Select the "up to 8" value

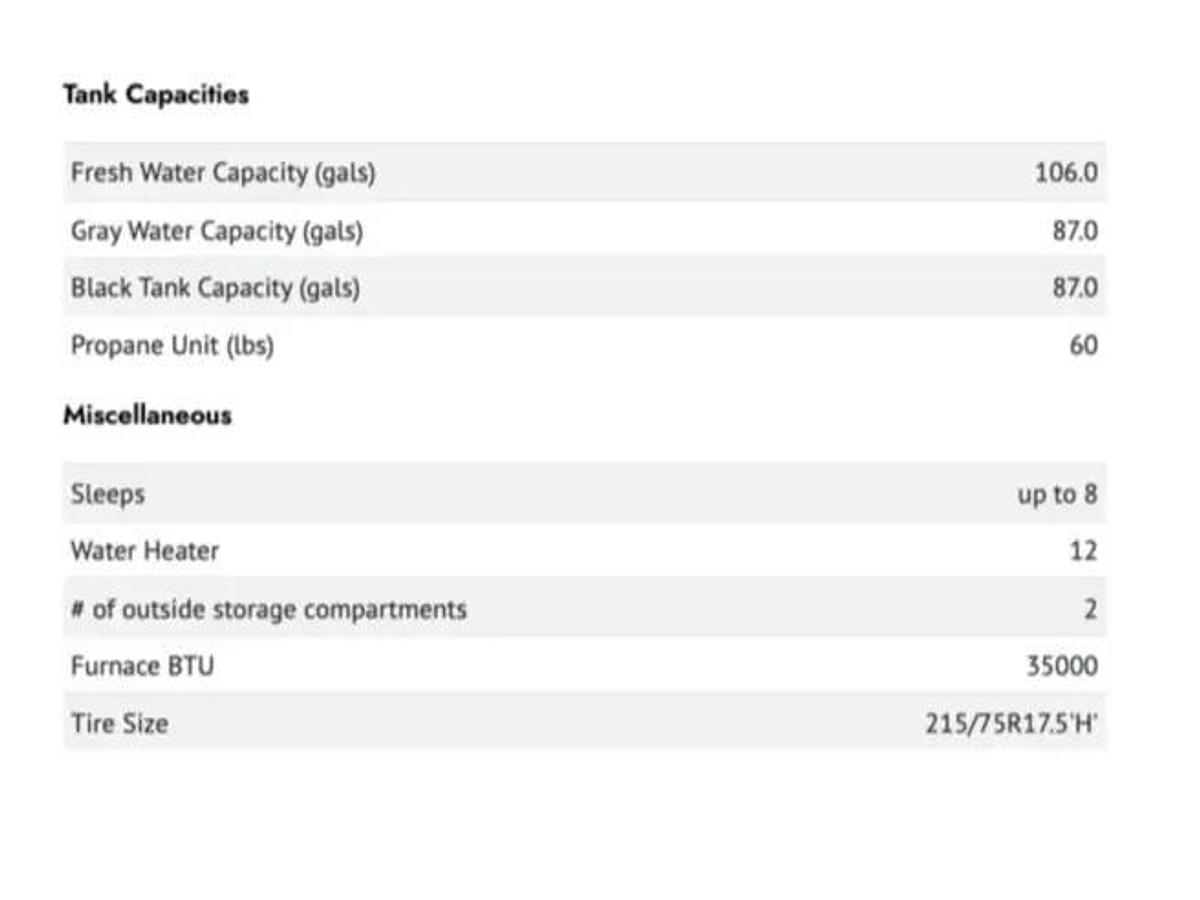click(1057, 494)
